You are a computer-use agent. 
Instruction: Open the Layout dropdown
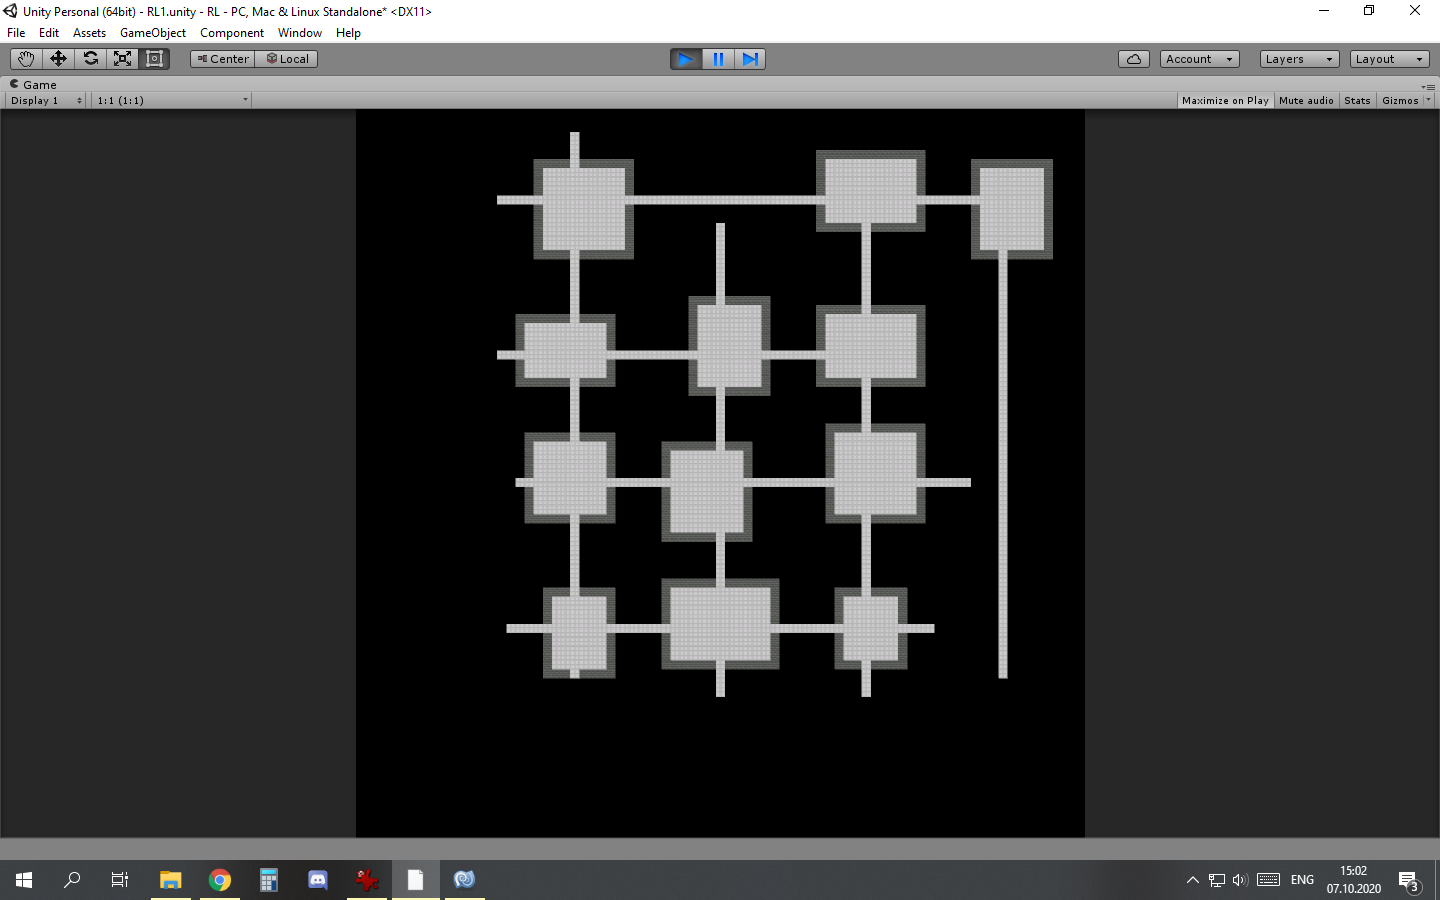point(1390,59)
